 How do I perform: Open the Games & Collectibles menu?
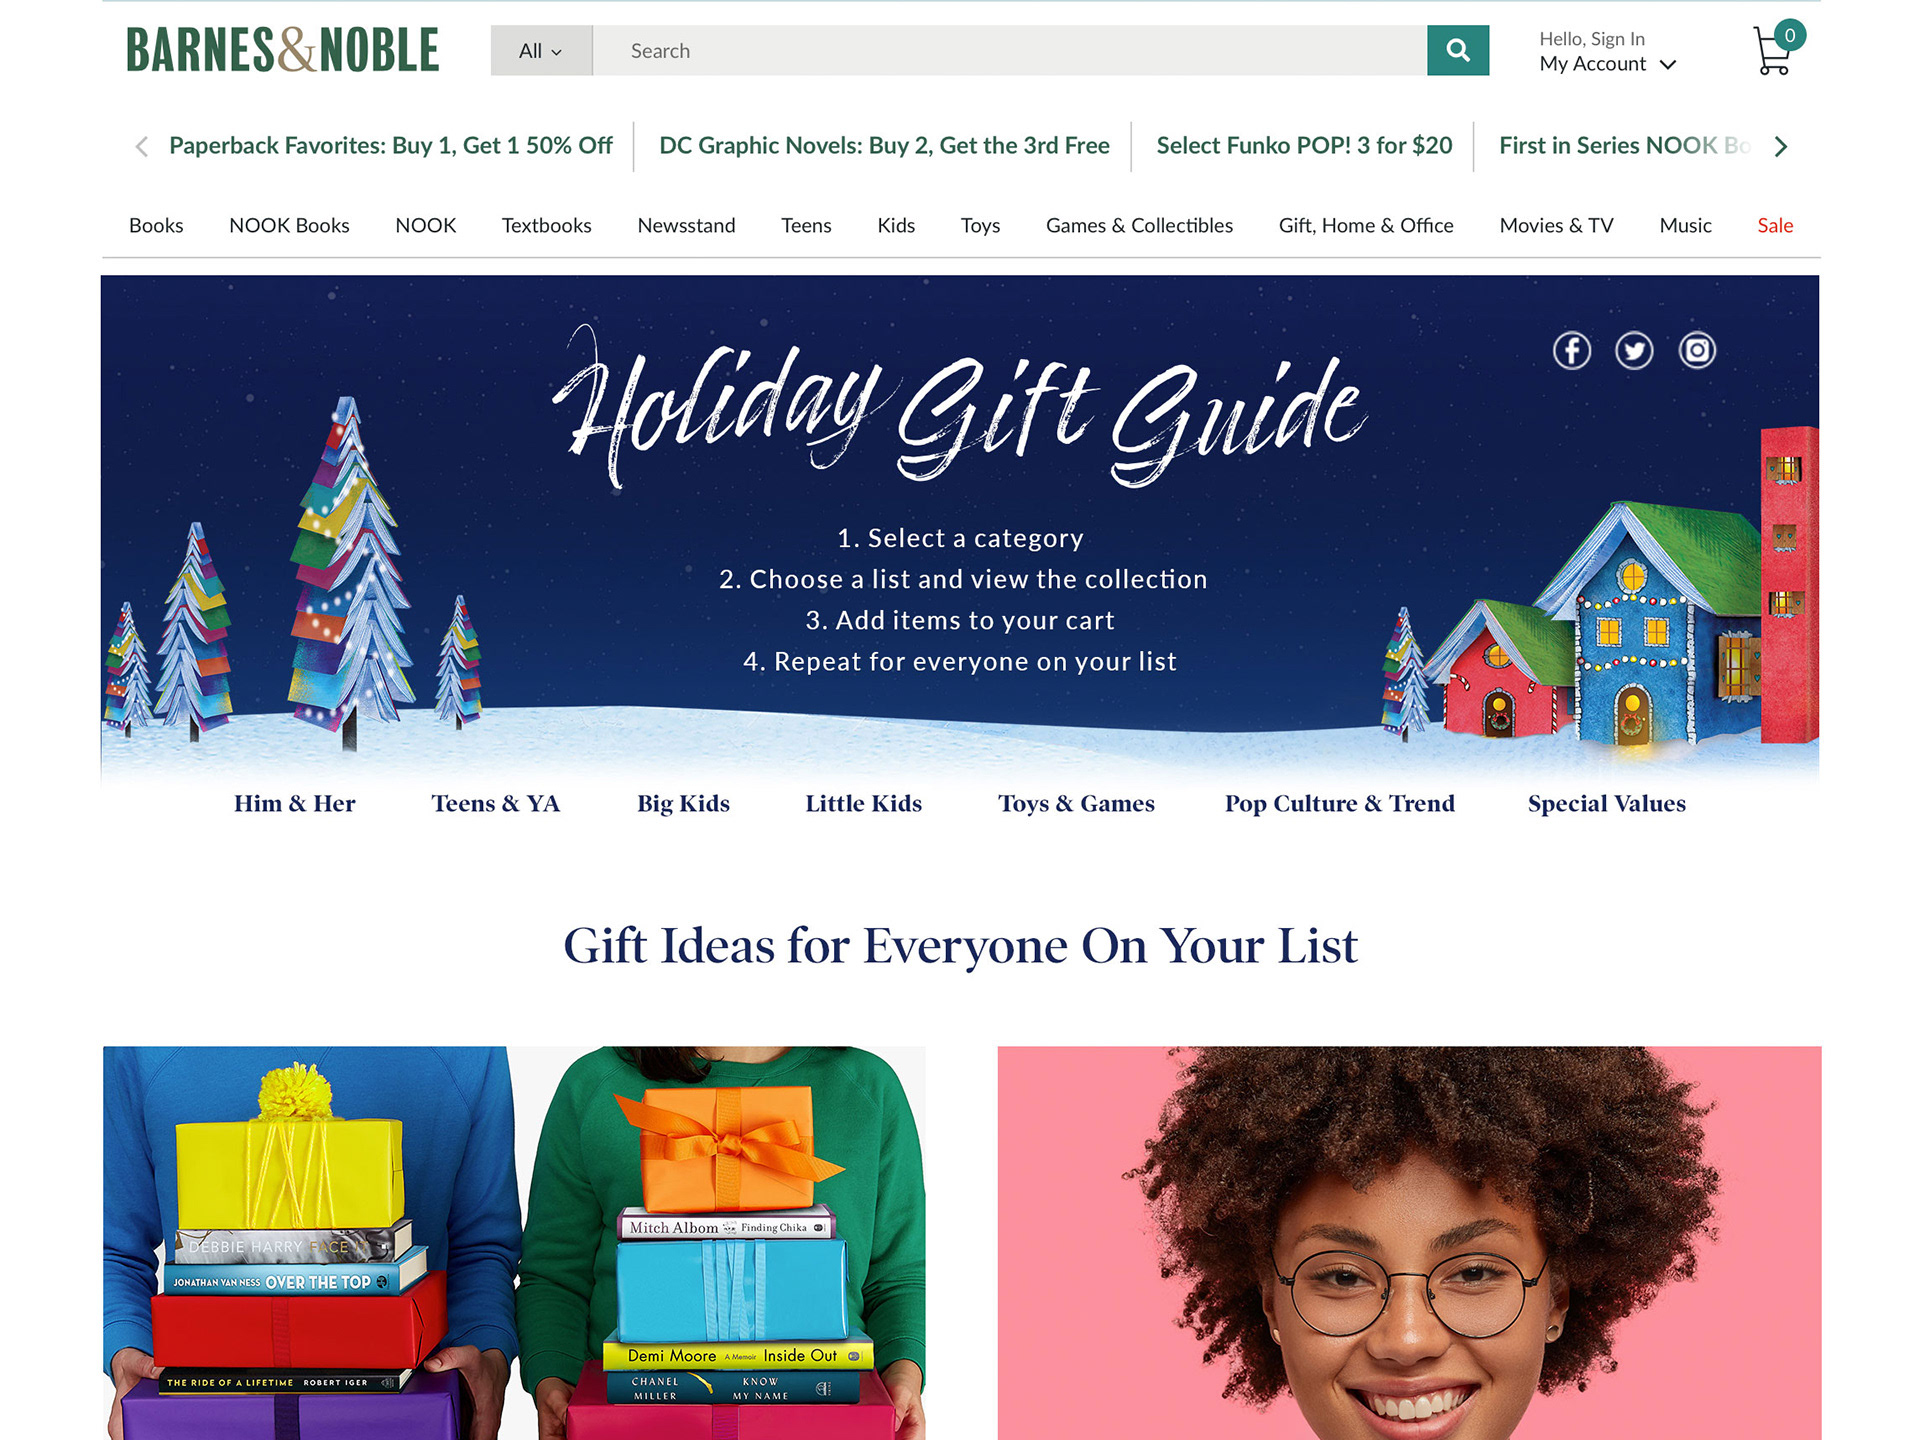click(1139, 225)
